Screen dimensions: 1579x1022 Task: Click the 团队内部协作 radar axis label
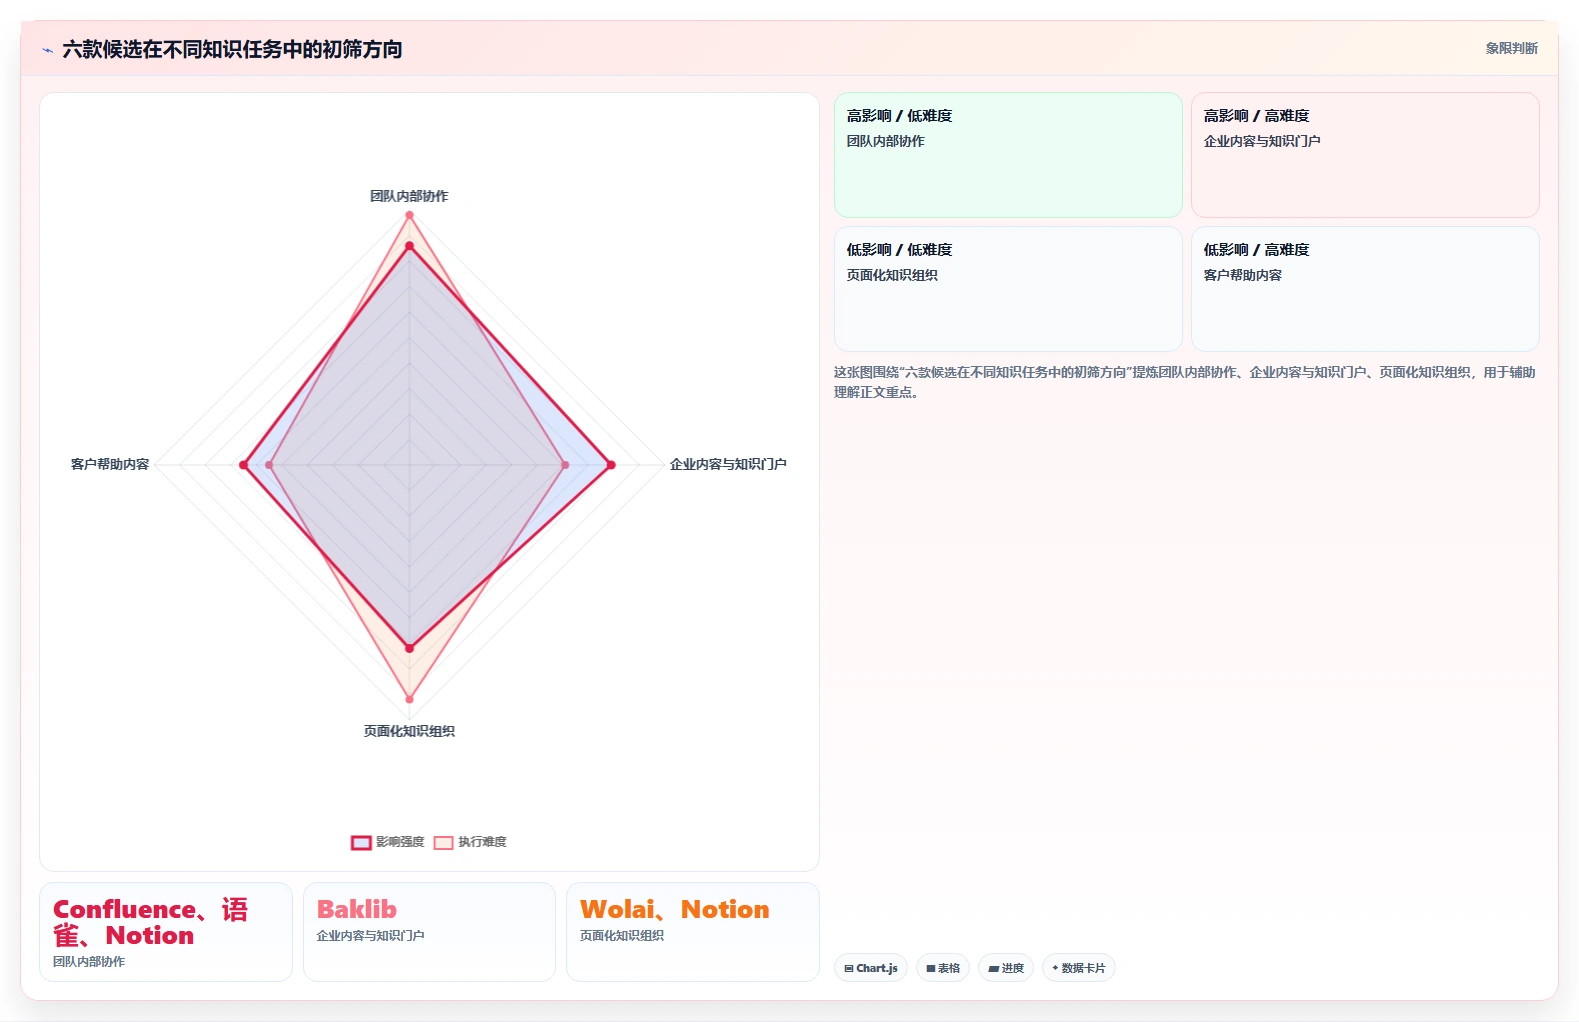tap(409, 196)
